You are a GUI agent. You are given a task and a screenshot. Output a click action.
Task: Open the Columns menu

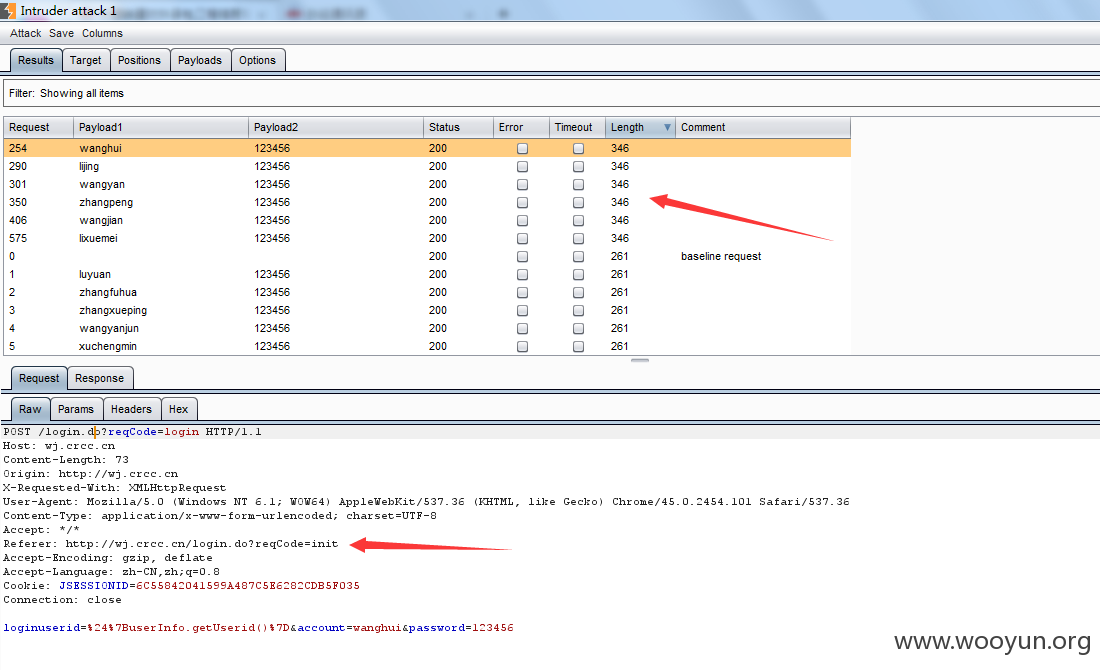(x=102, y=33)
